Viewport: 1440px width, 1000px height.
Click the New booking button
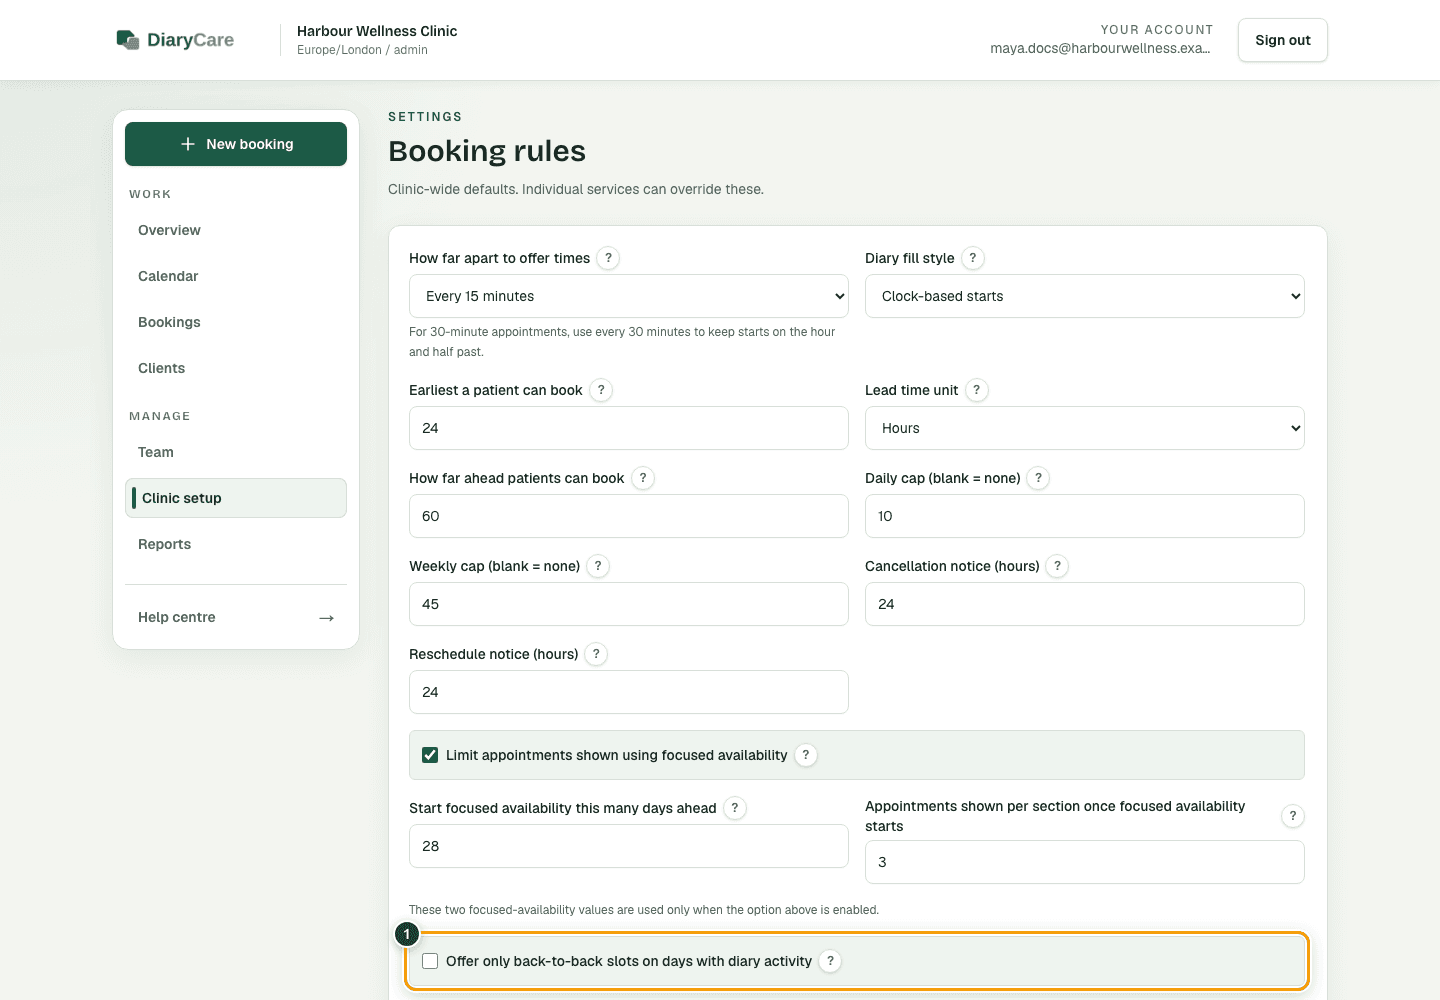coord(236,144)
